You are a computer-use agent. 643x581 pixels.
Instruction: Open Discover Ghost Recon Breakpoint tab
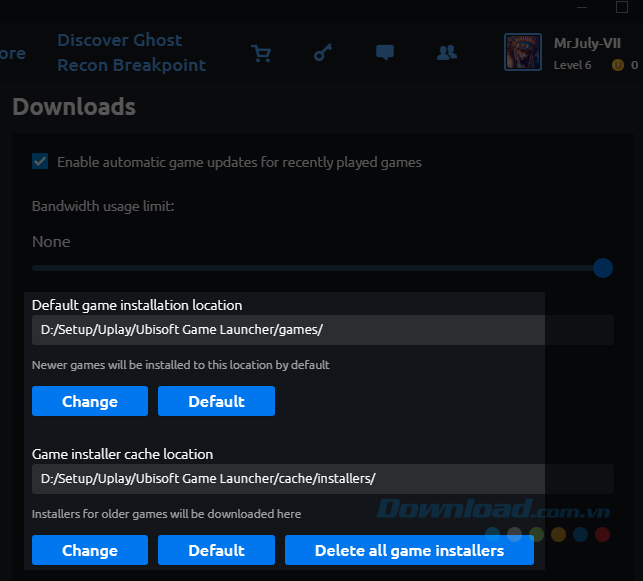[x=131, y=52]
